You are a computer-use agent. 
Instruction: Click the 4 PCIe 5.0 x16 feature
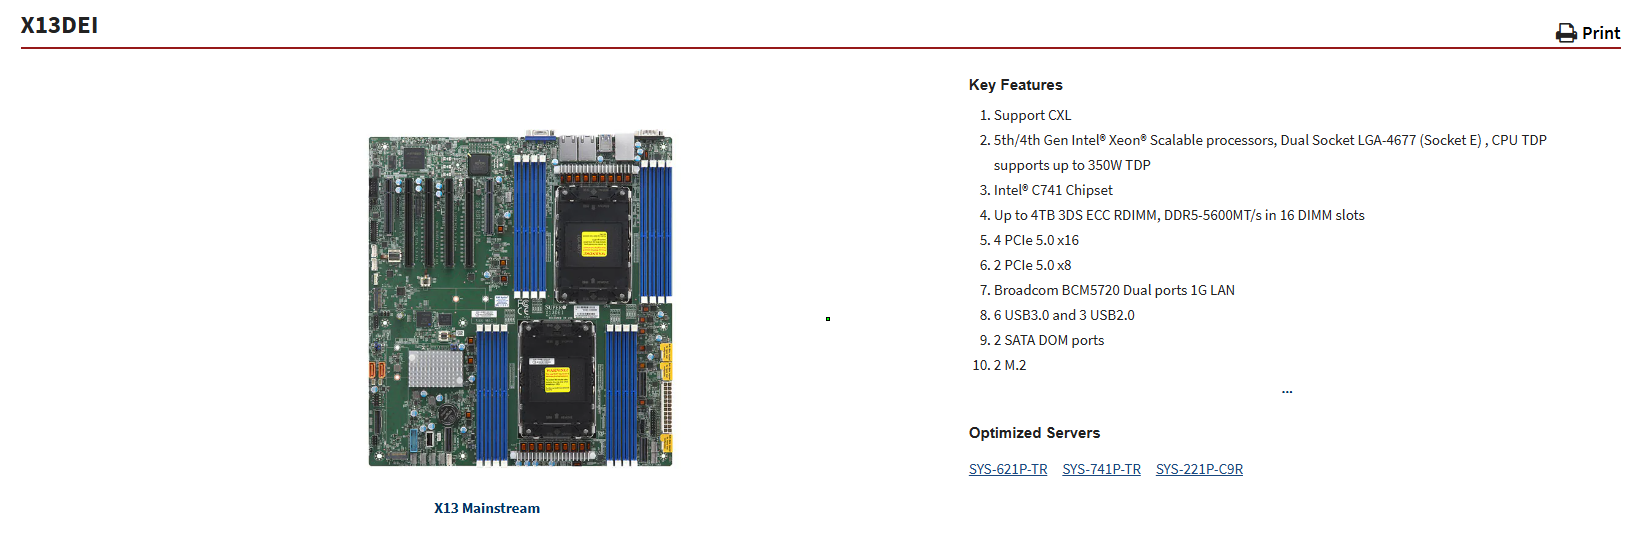point(1035,240)
